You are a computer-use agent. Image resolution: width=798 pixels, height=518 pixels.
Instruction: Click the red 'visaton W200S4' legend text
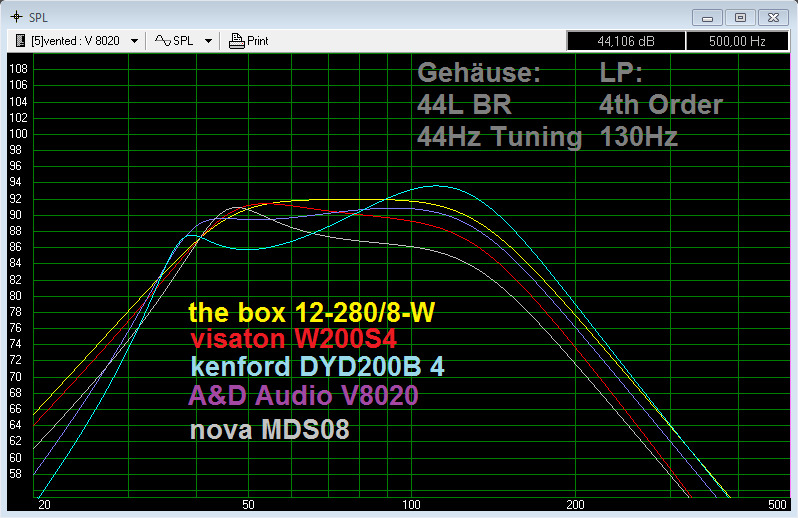293,338
